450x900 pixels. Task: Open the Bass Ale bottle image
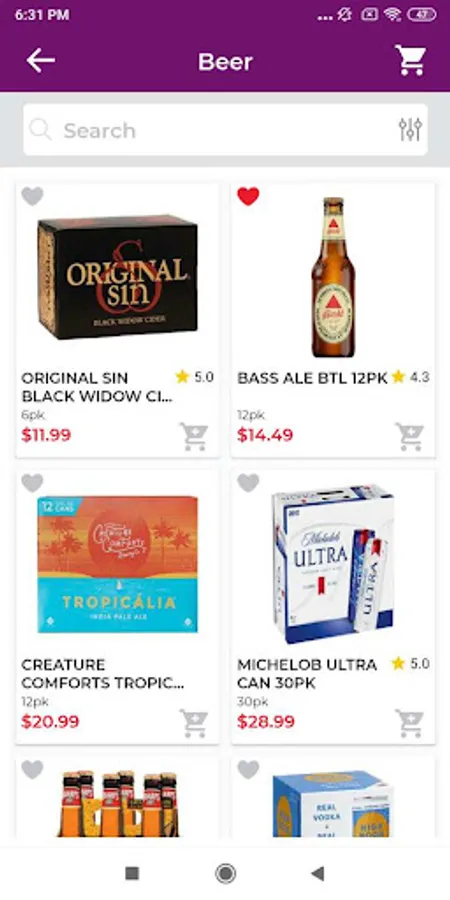tap(333, 277)
